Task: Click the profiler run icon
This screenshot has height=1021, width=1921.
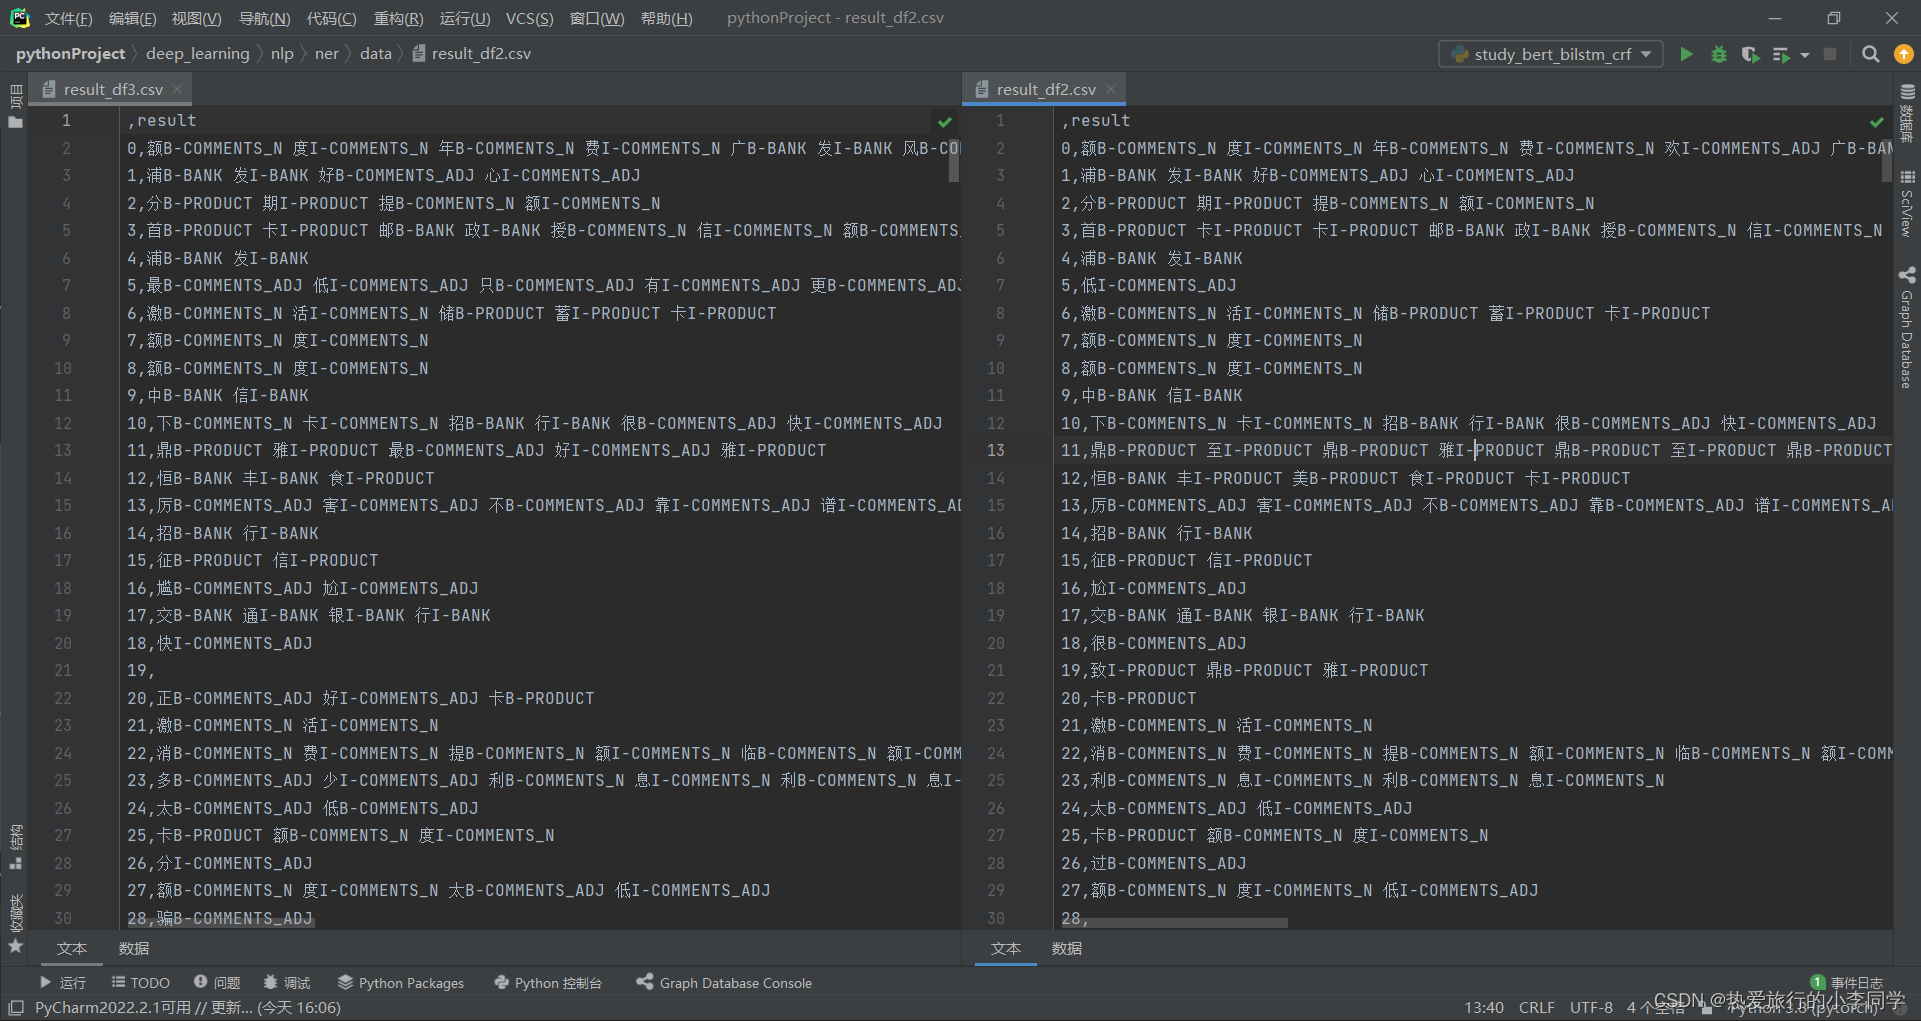Action: click(x=1781, y=54)
